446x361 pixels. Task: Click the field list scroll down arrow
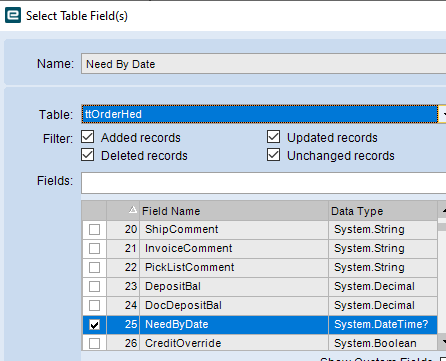pos(443,341)
